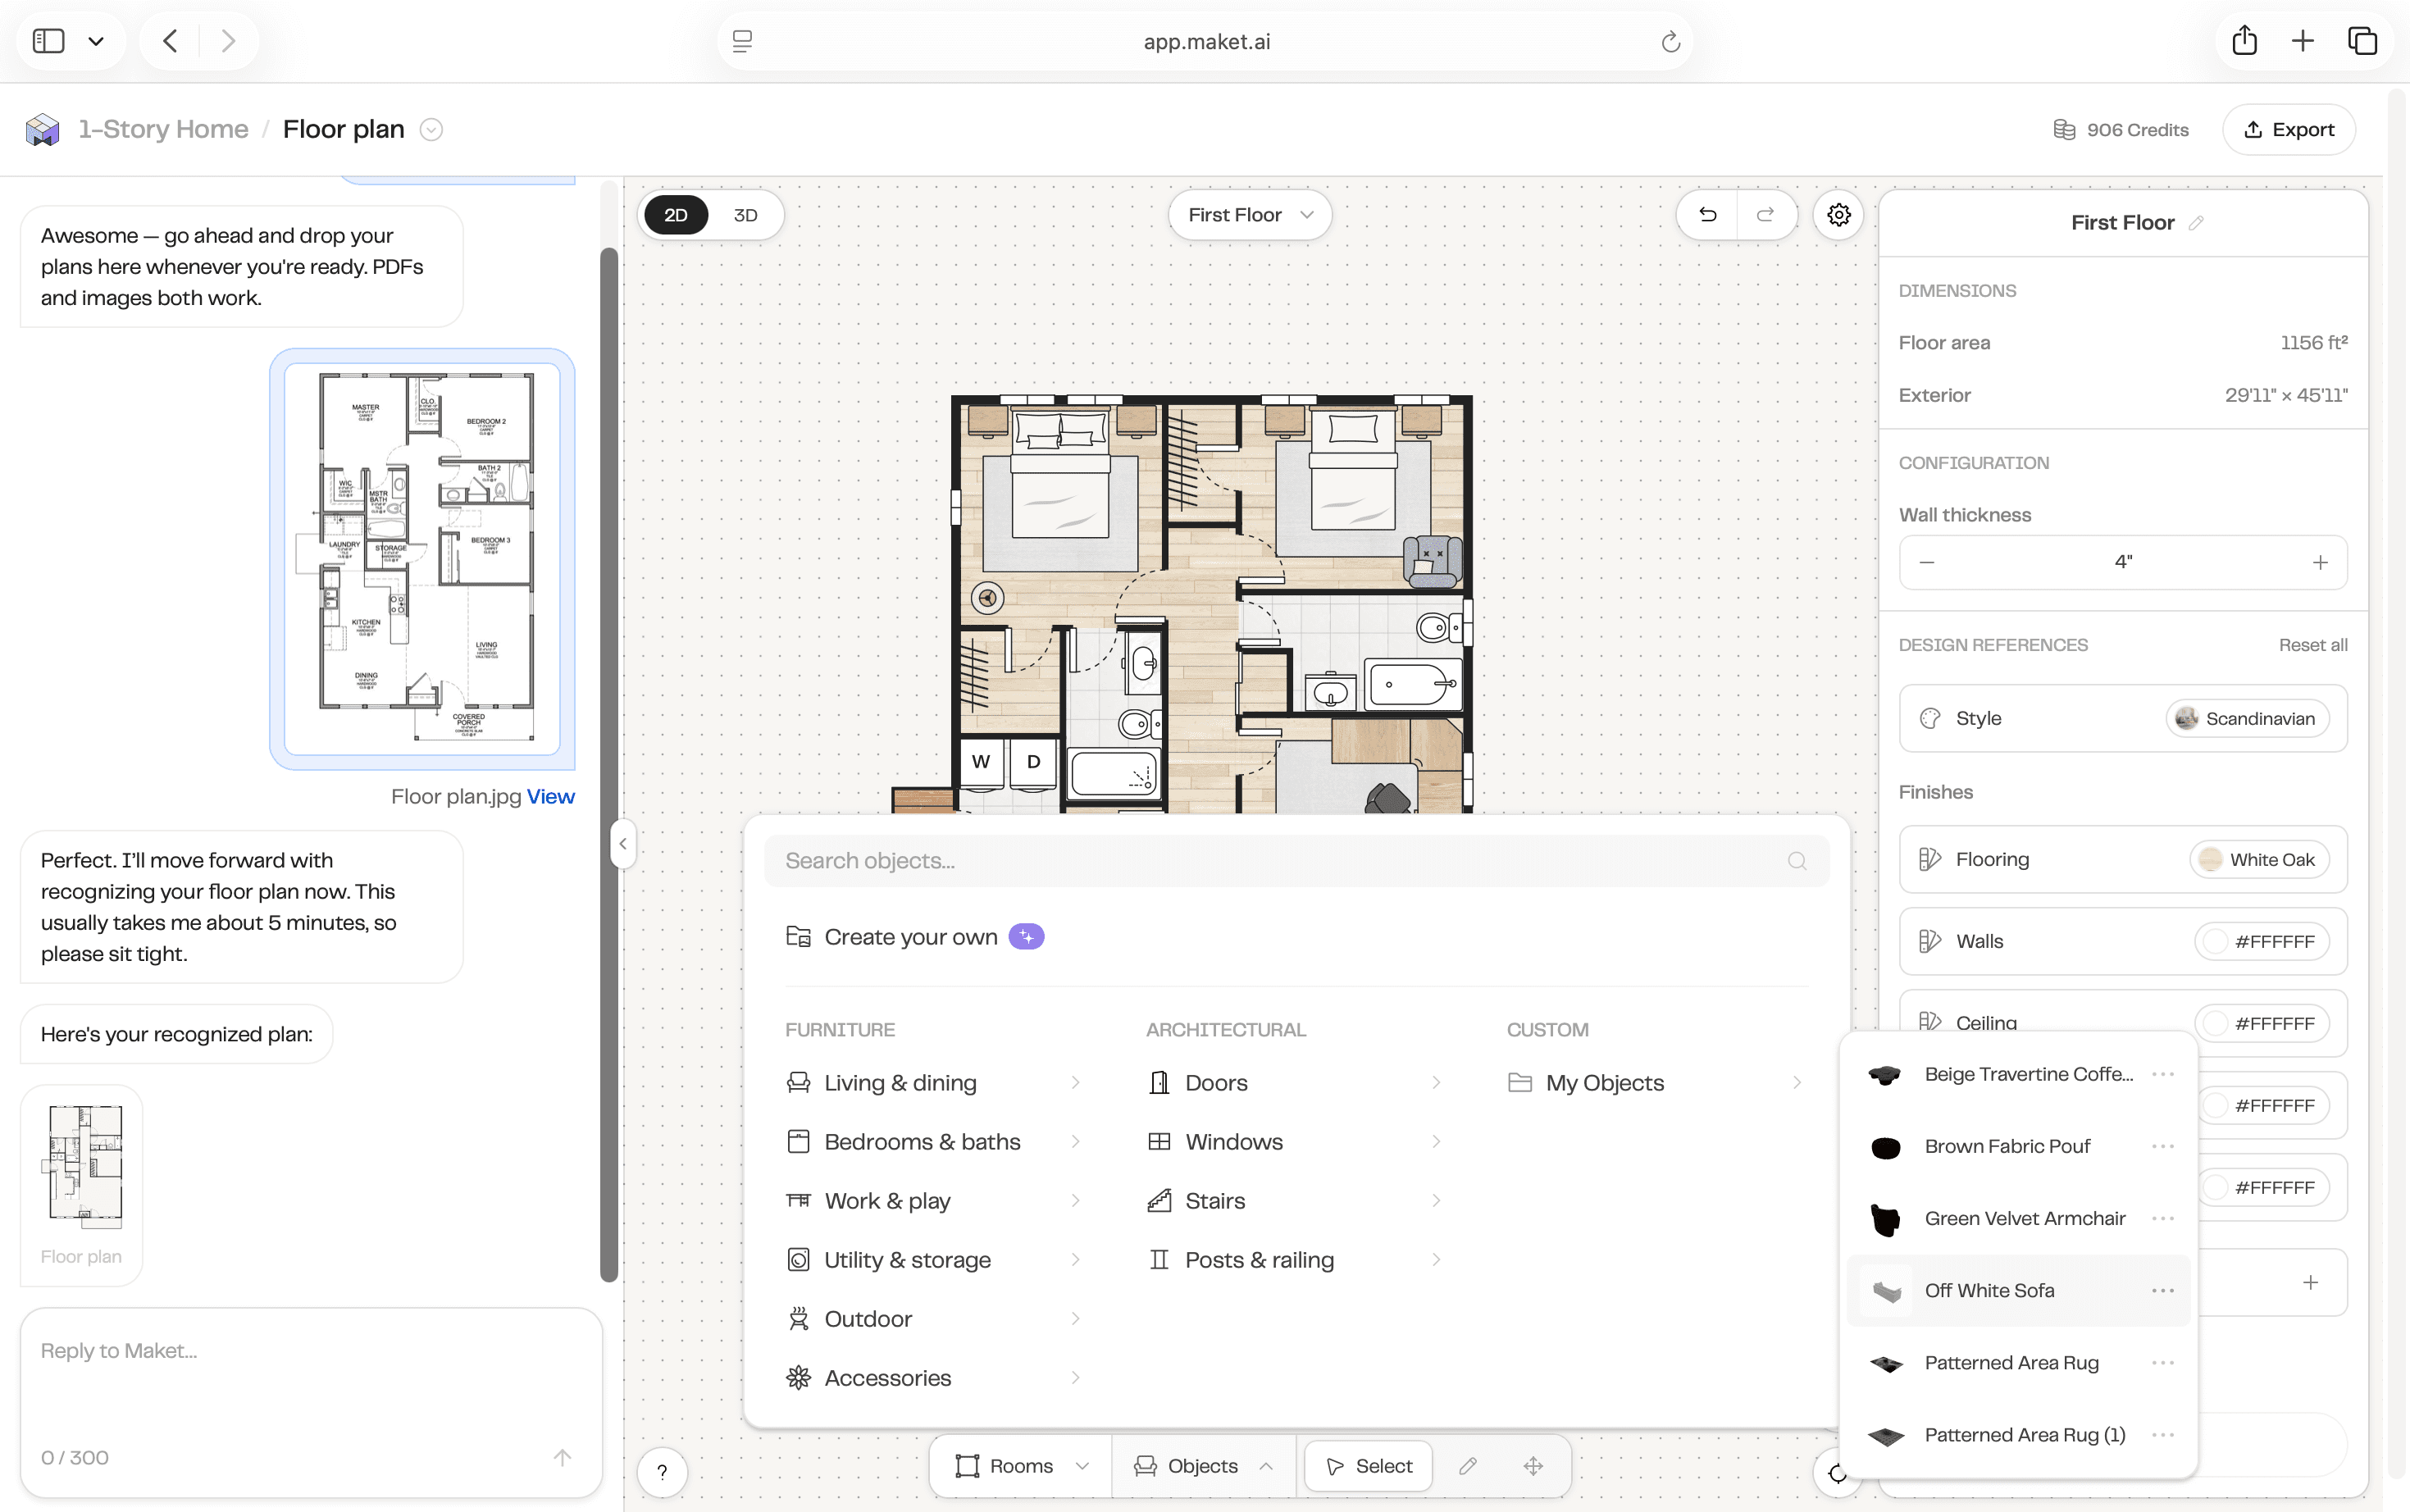This screenshot has width=2410, height=1512.
Task: Open canvas settings gear icon
Action: pyautogui.click(x=1838, y=215)
